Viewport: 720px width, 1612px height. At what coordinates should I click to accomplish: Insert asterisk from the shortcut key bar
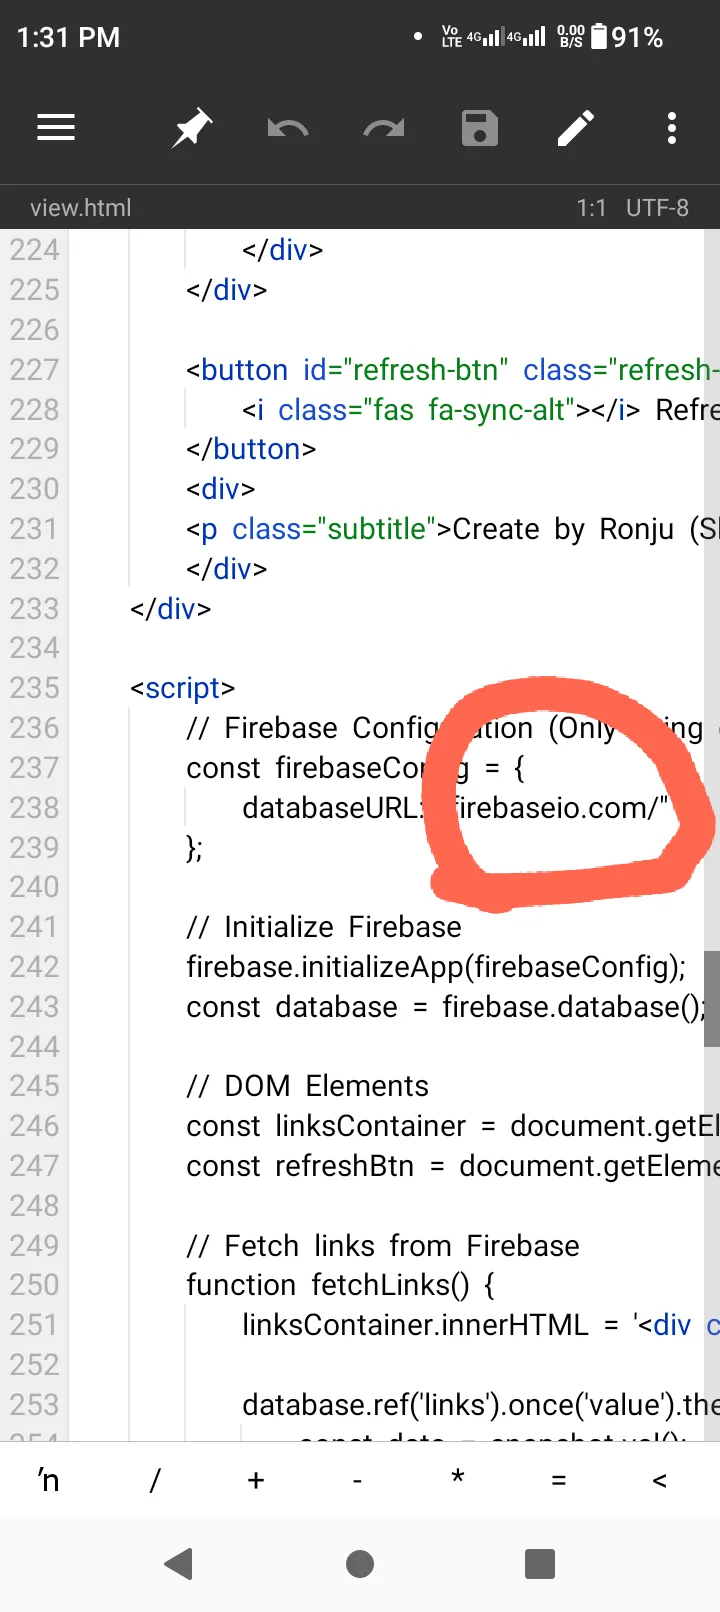(458, 1478)
